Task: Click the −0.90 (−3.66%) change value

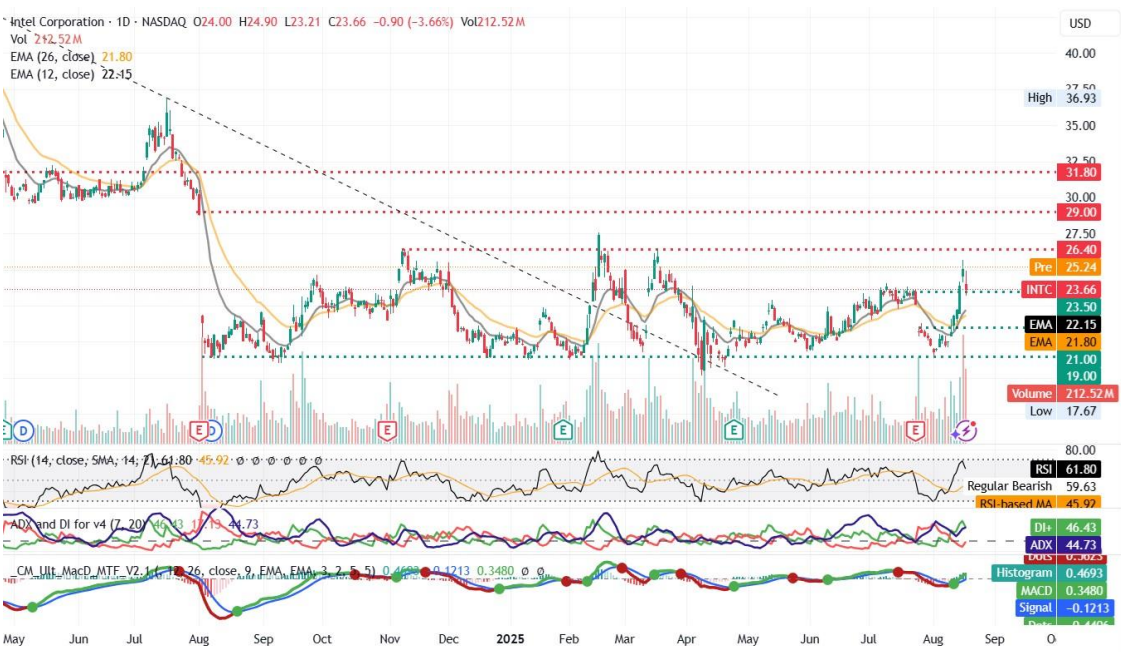Action: coord(412,22)
